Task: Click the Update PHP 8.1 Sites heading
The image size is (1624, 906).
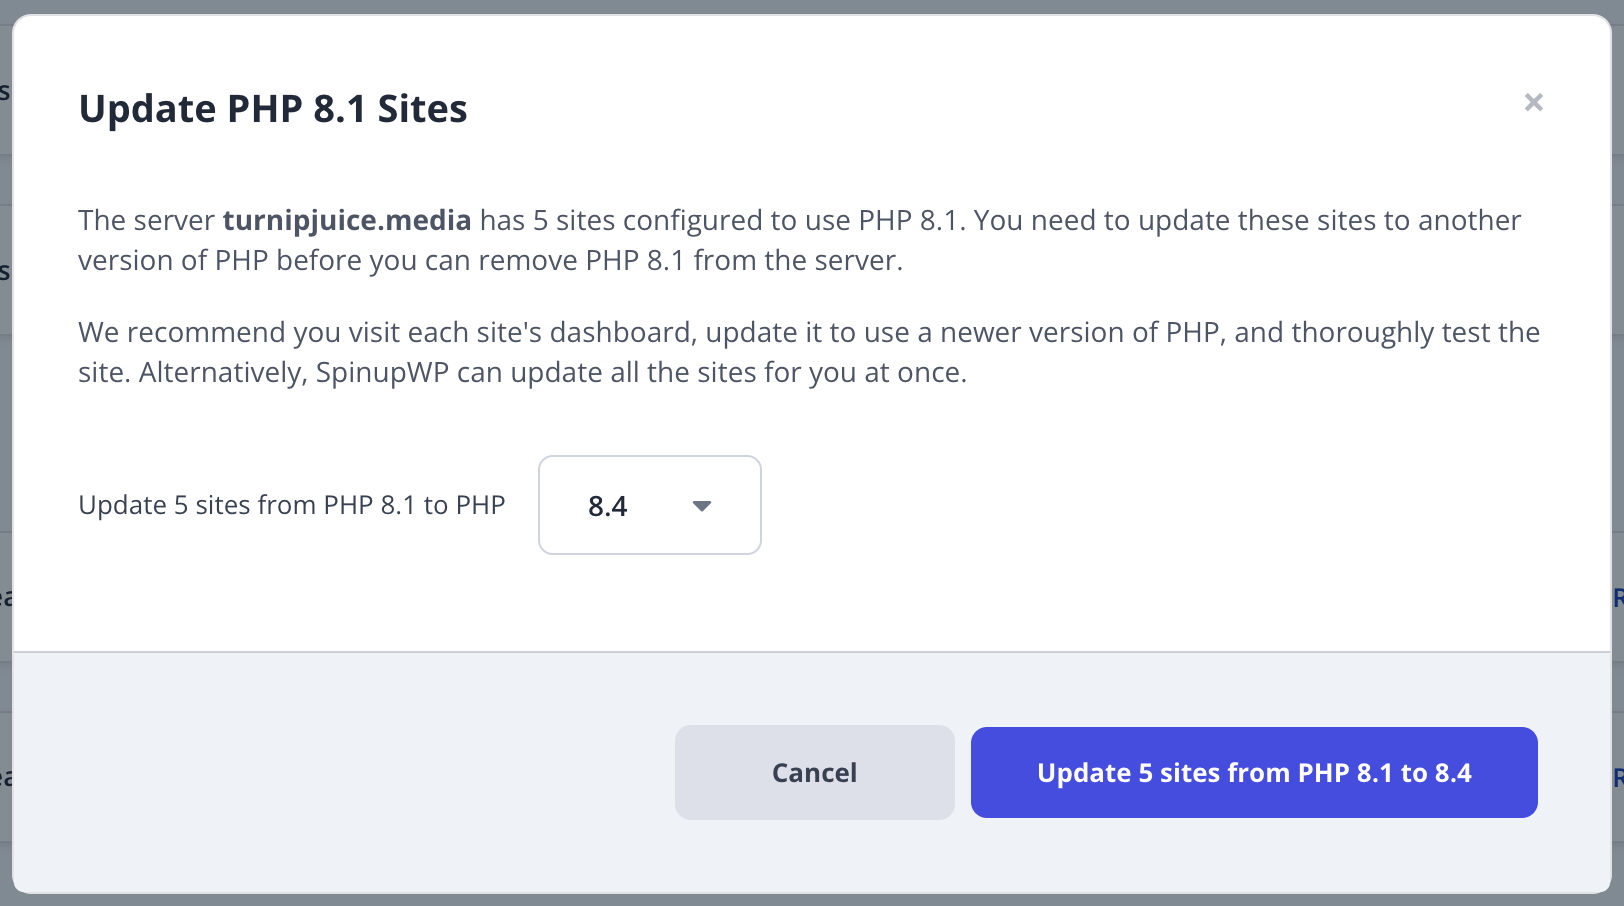Action: (273, 108)
